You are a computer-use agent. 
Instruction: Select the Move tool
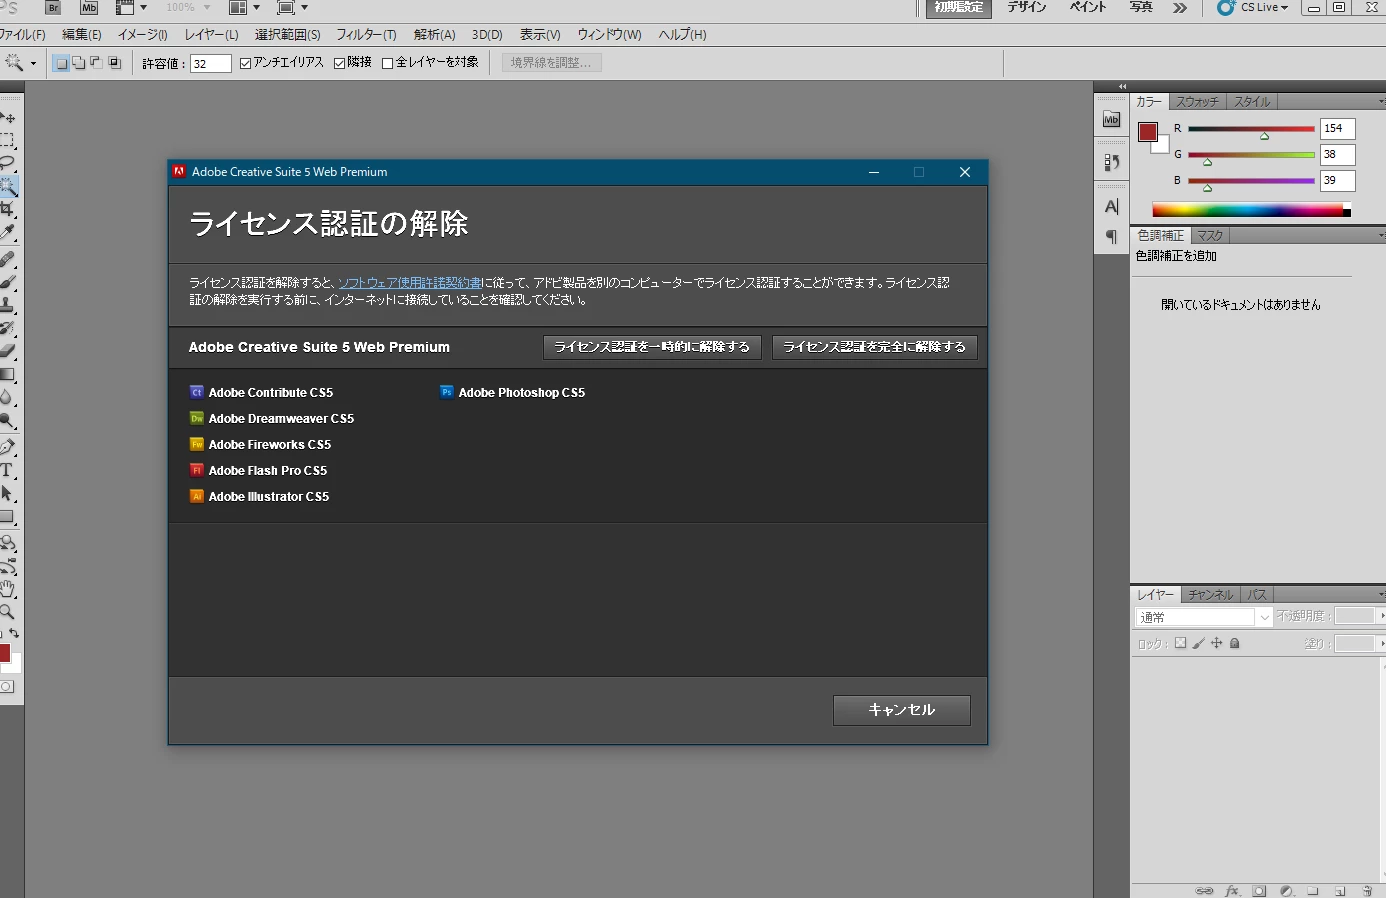[8, 118]
